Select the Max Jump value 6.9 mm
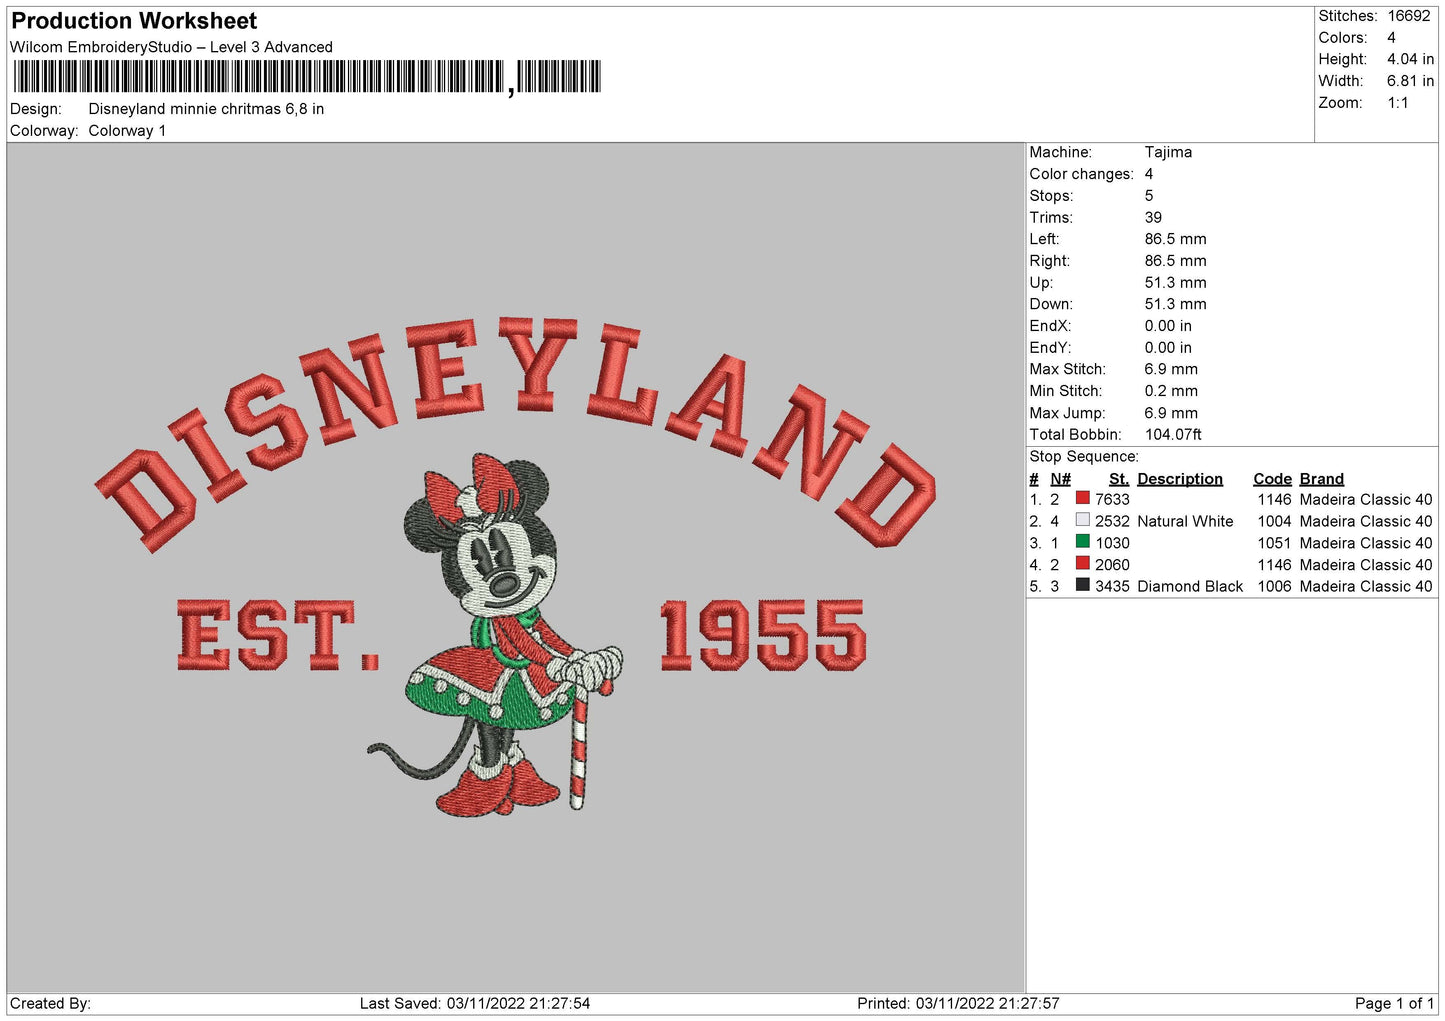This screenshot has height=1021, width=1445. (x=1171, y=413)
